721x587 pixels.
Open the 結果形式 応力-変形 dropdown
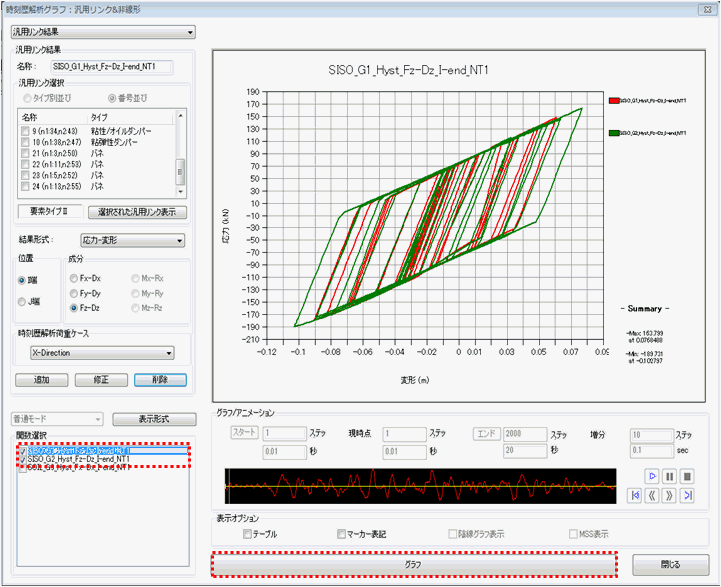point(133,240)
